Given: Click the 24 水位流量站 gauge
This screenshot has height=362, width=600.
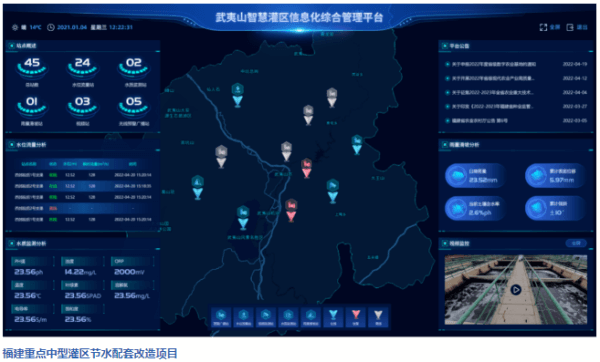Looking at the screenshot, I should (x=83, y=67).
